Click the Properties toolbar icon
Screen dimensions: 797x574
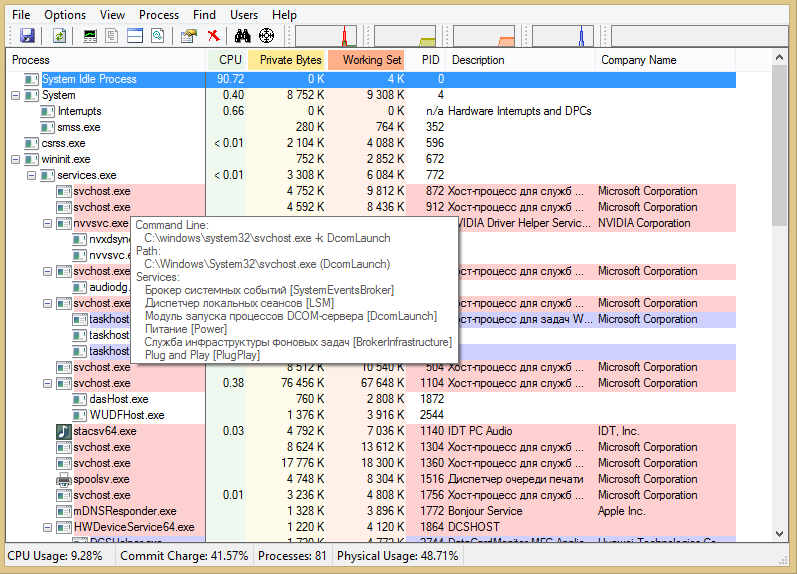(x=189, y=36)
